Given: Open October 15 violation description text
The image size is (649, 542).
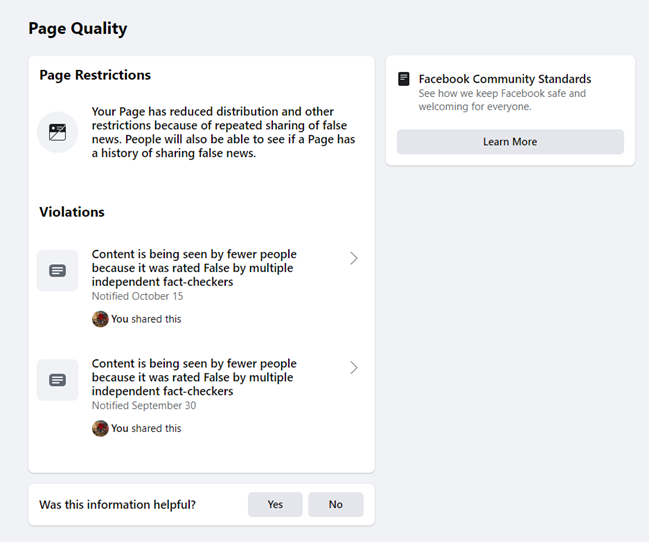Looking at the screenshot, I should (x=194, y=268).
